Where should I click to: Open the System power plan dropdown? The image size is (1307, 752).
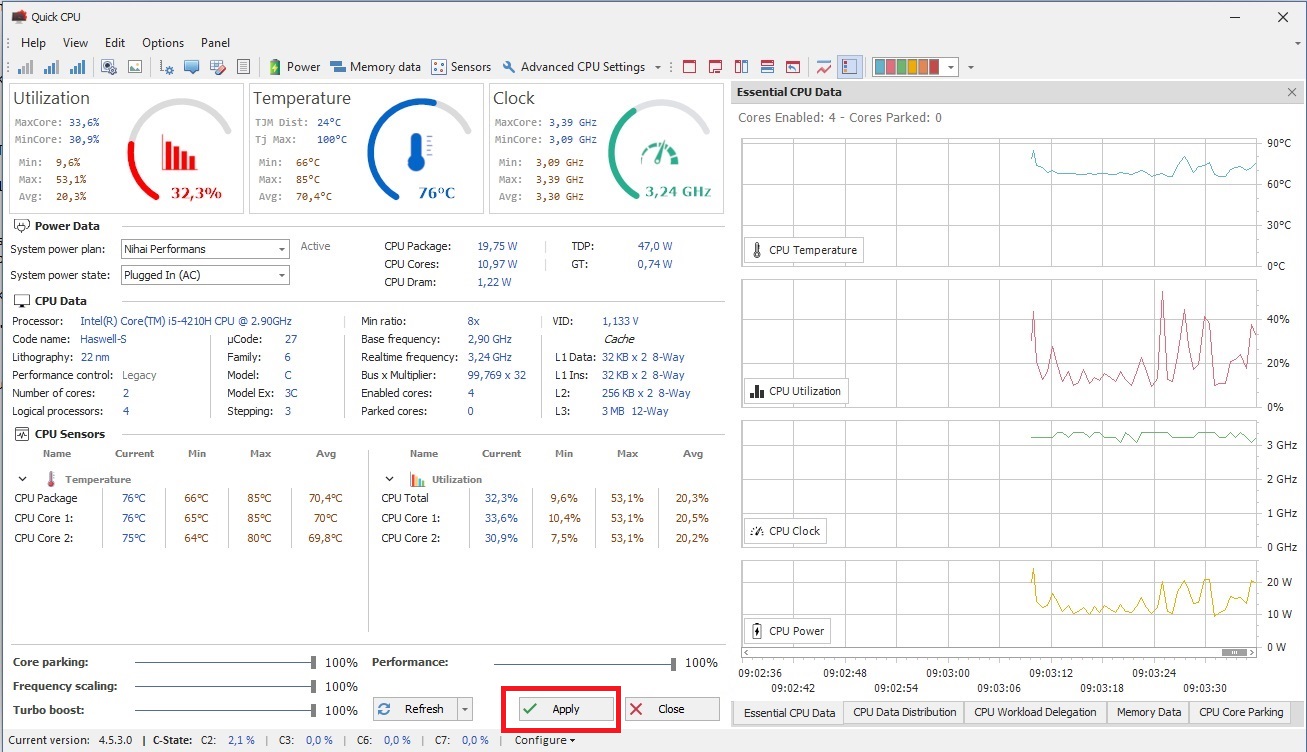coord(282,249)
